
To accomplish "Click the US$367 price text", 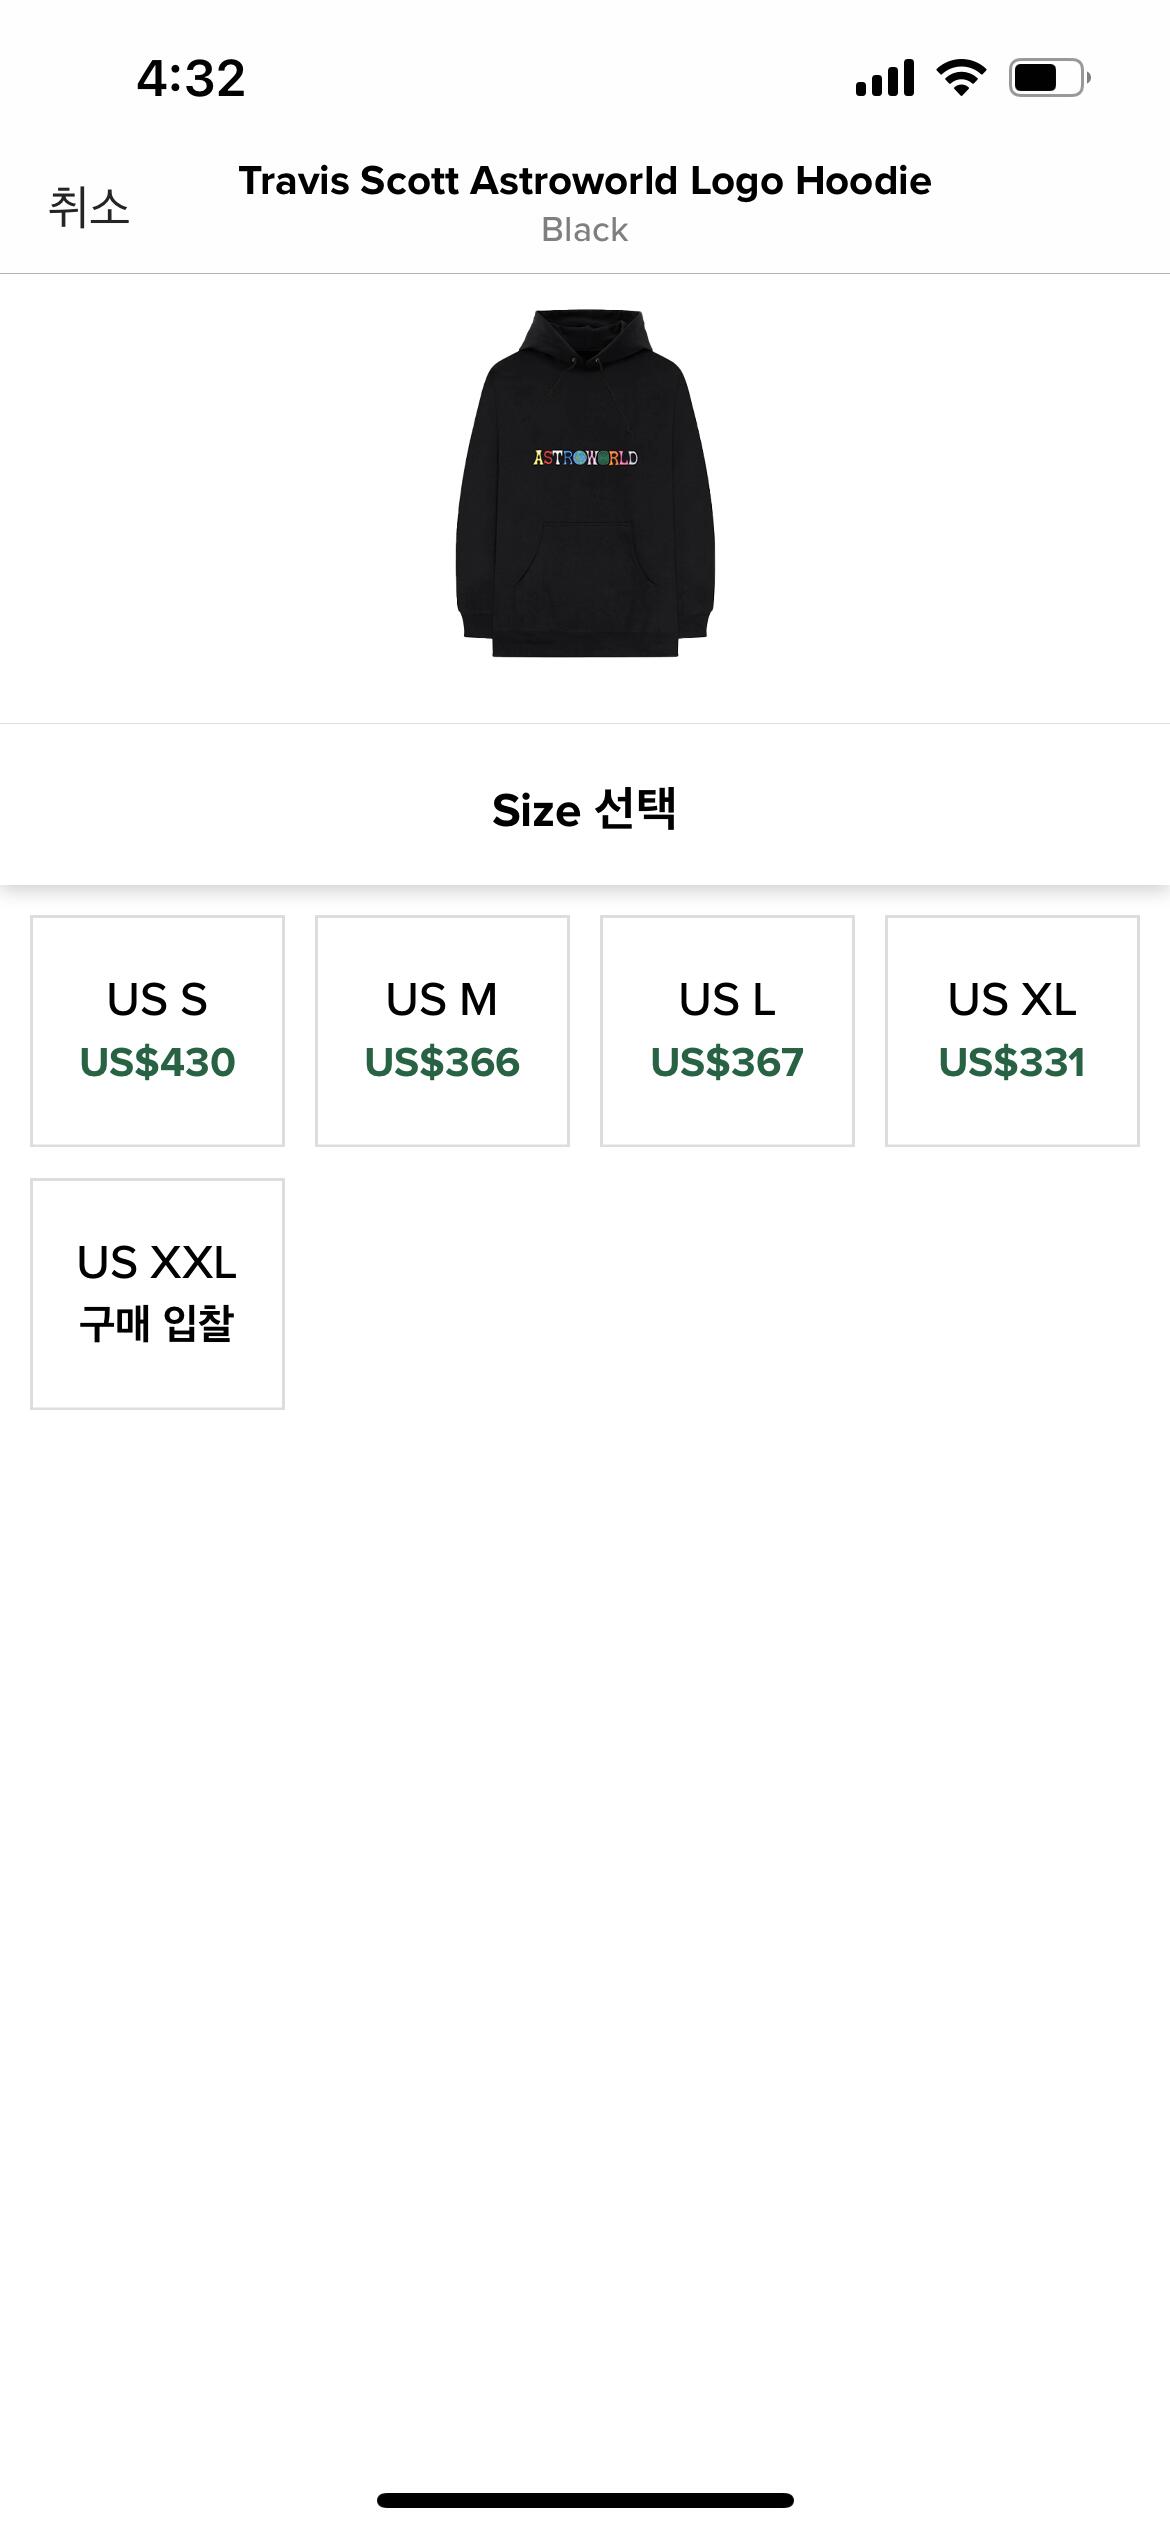I will 727,1062.
